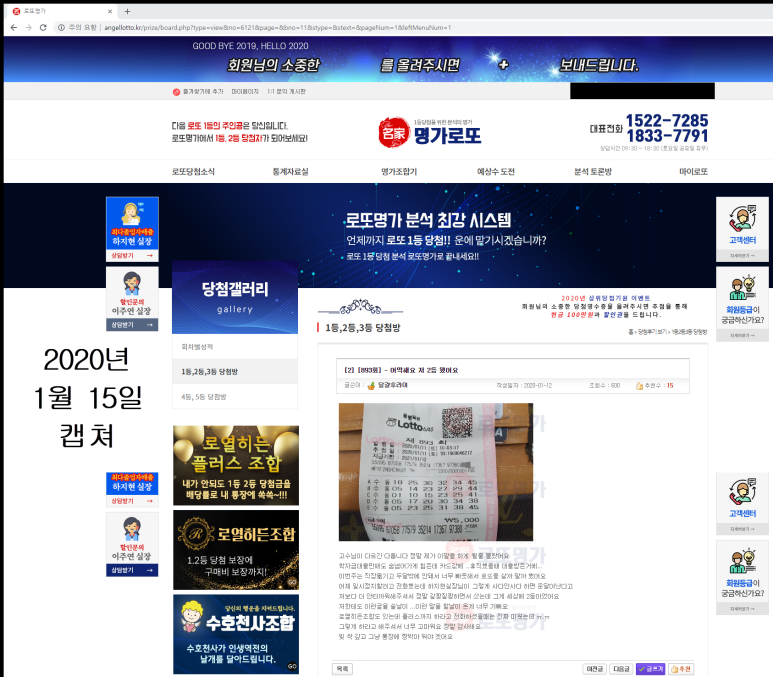
Task: Open the 예상수 도전 menu
Action: (x=495, y=172)
